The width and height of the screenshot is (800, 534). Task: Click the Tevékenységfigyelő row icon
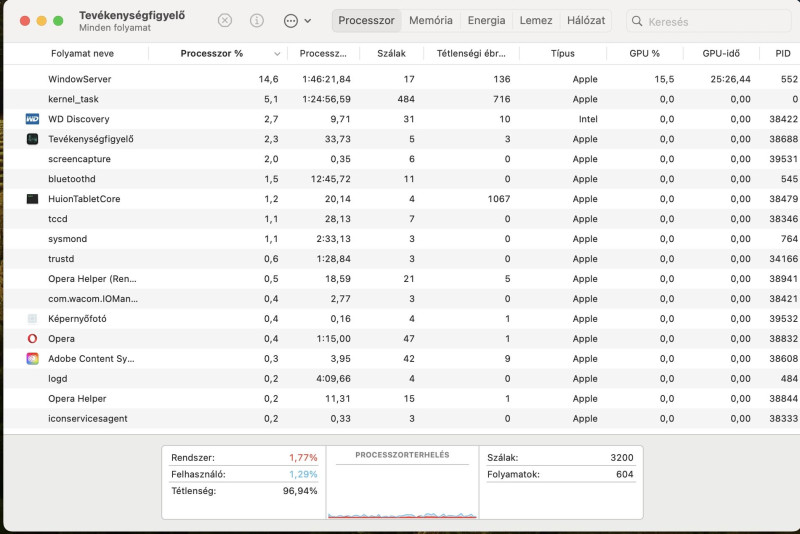point(32,139)
